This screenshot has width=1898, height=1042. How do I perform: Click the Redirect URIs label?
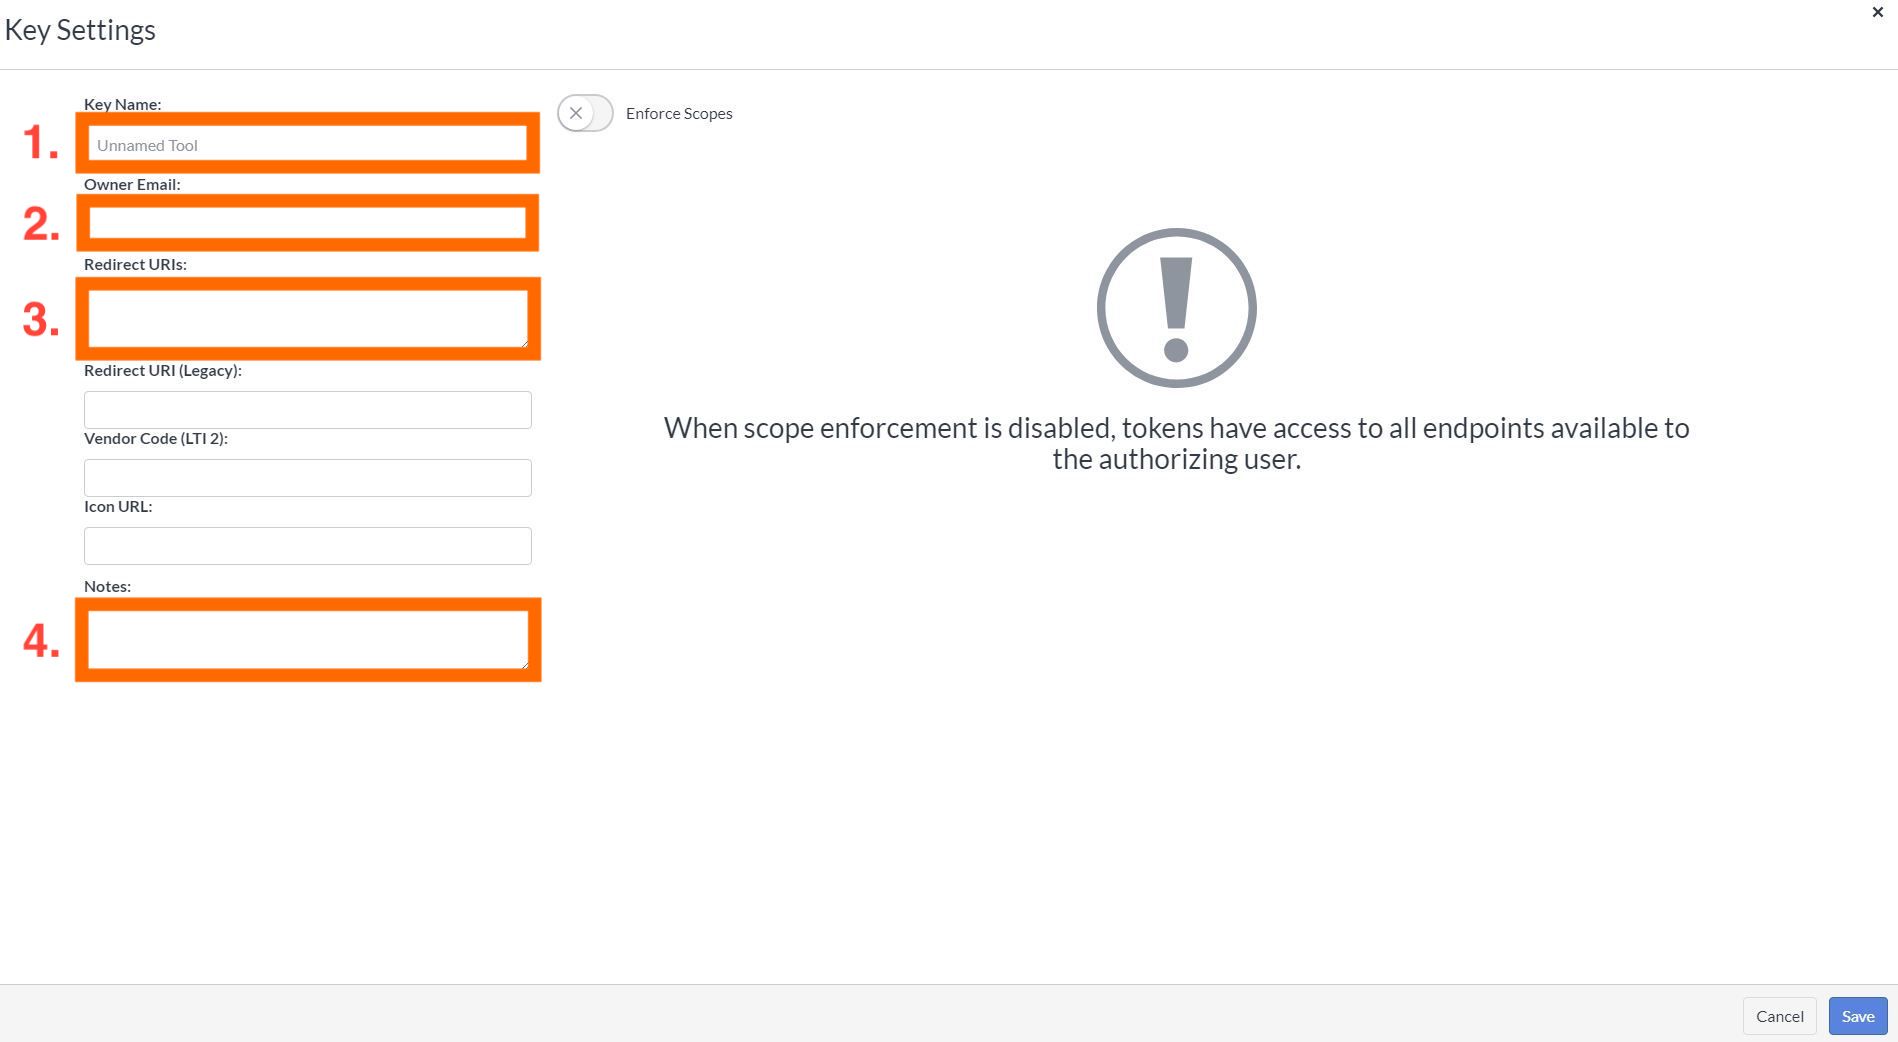[x=135, y=264]
